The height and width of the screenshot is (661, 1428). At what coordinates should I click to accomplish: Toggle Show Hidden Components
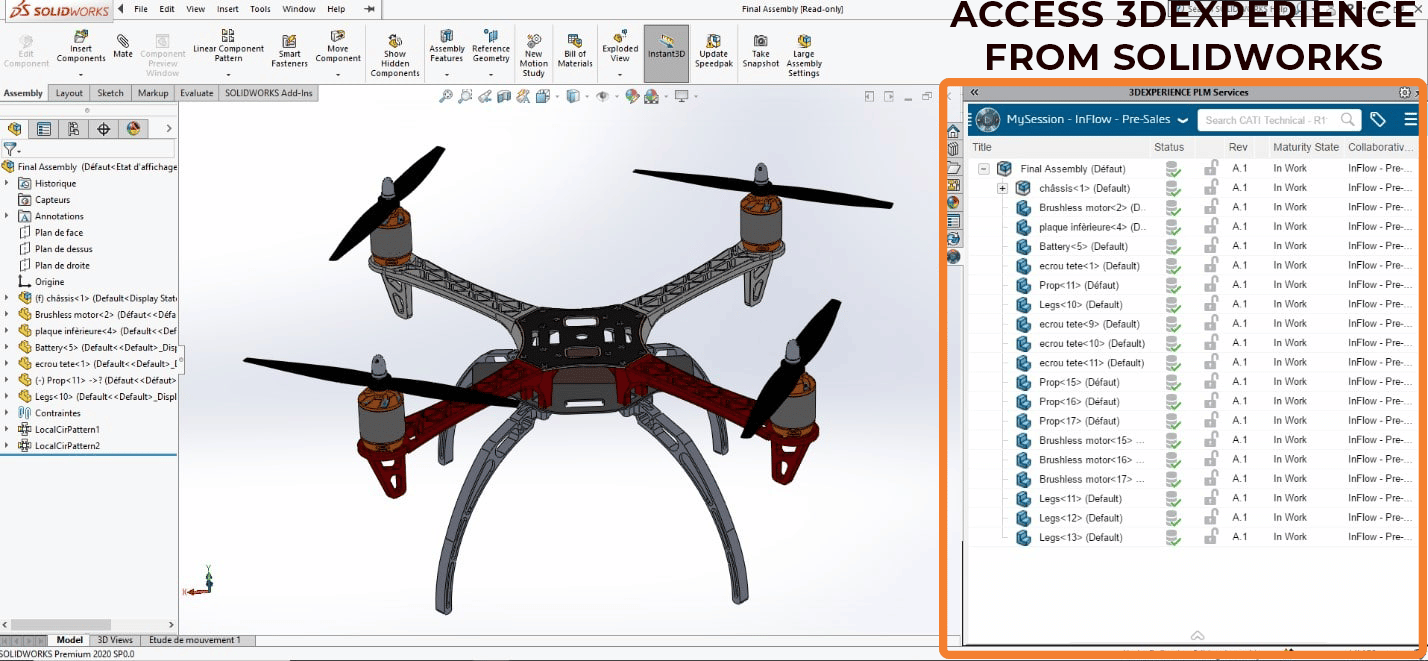click(394, 45)
